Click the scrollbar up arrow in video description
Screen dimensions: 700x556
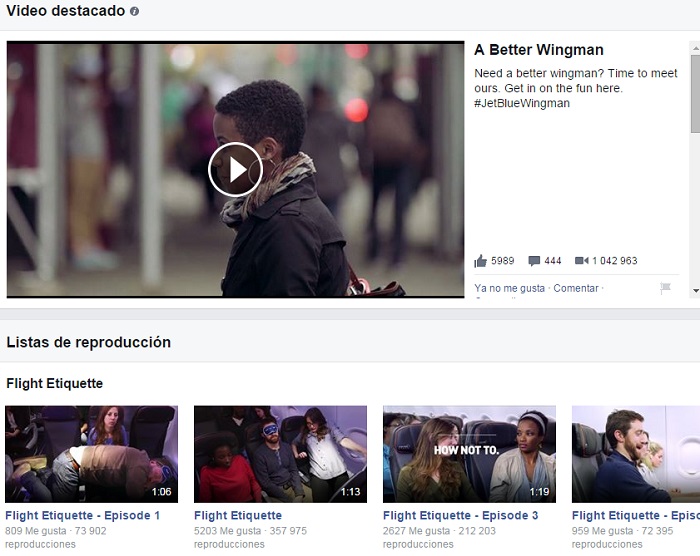(694, 47)
